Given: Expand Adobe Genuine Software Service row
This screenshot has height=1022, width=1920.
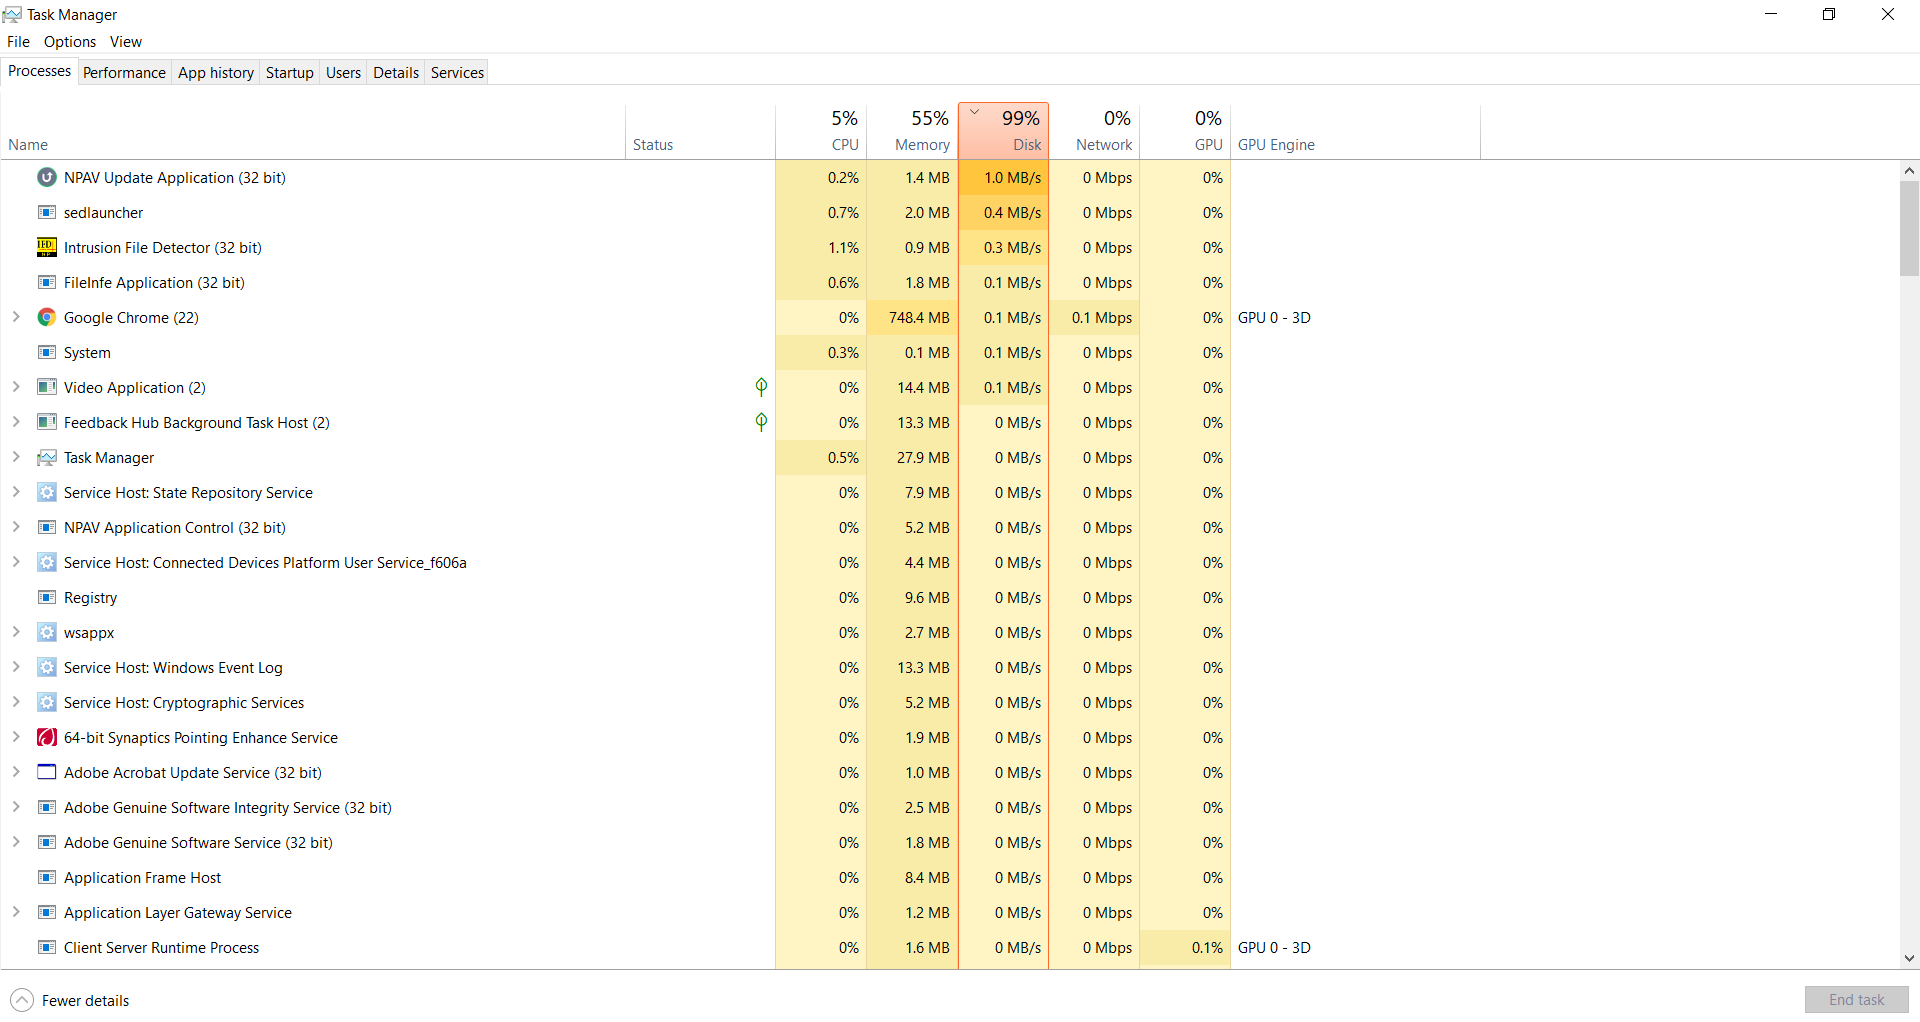Looking at the screenshot, I should tap(16, 842).
